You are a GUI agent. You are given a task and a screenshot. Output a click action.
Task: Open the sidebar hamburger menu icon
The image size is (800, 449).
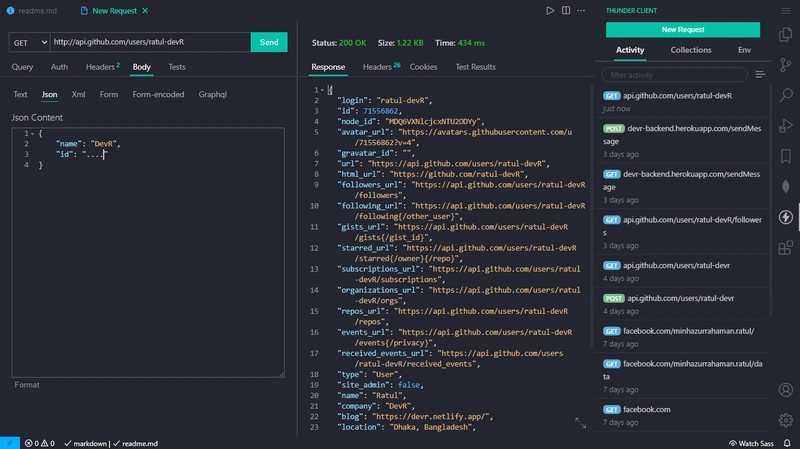tap(786, 11)
